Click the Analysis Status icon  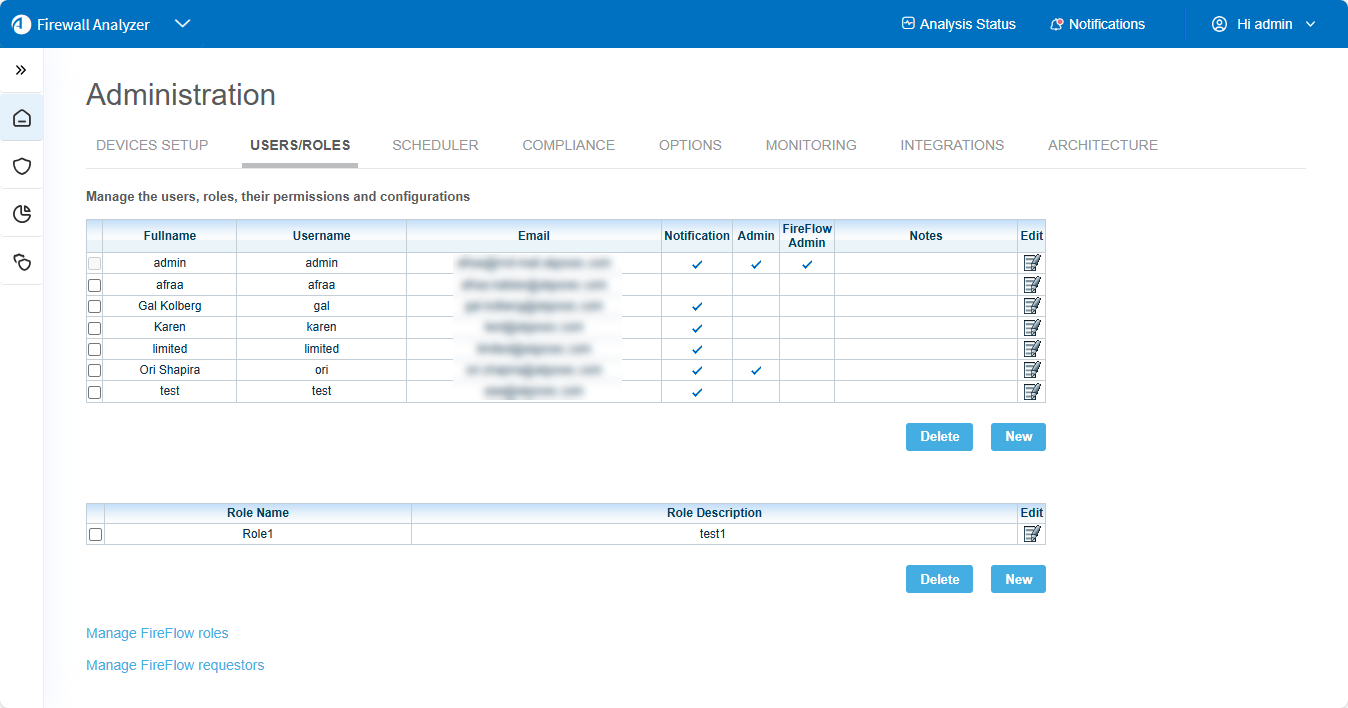(x=908, y=24)
